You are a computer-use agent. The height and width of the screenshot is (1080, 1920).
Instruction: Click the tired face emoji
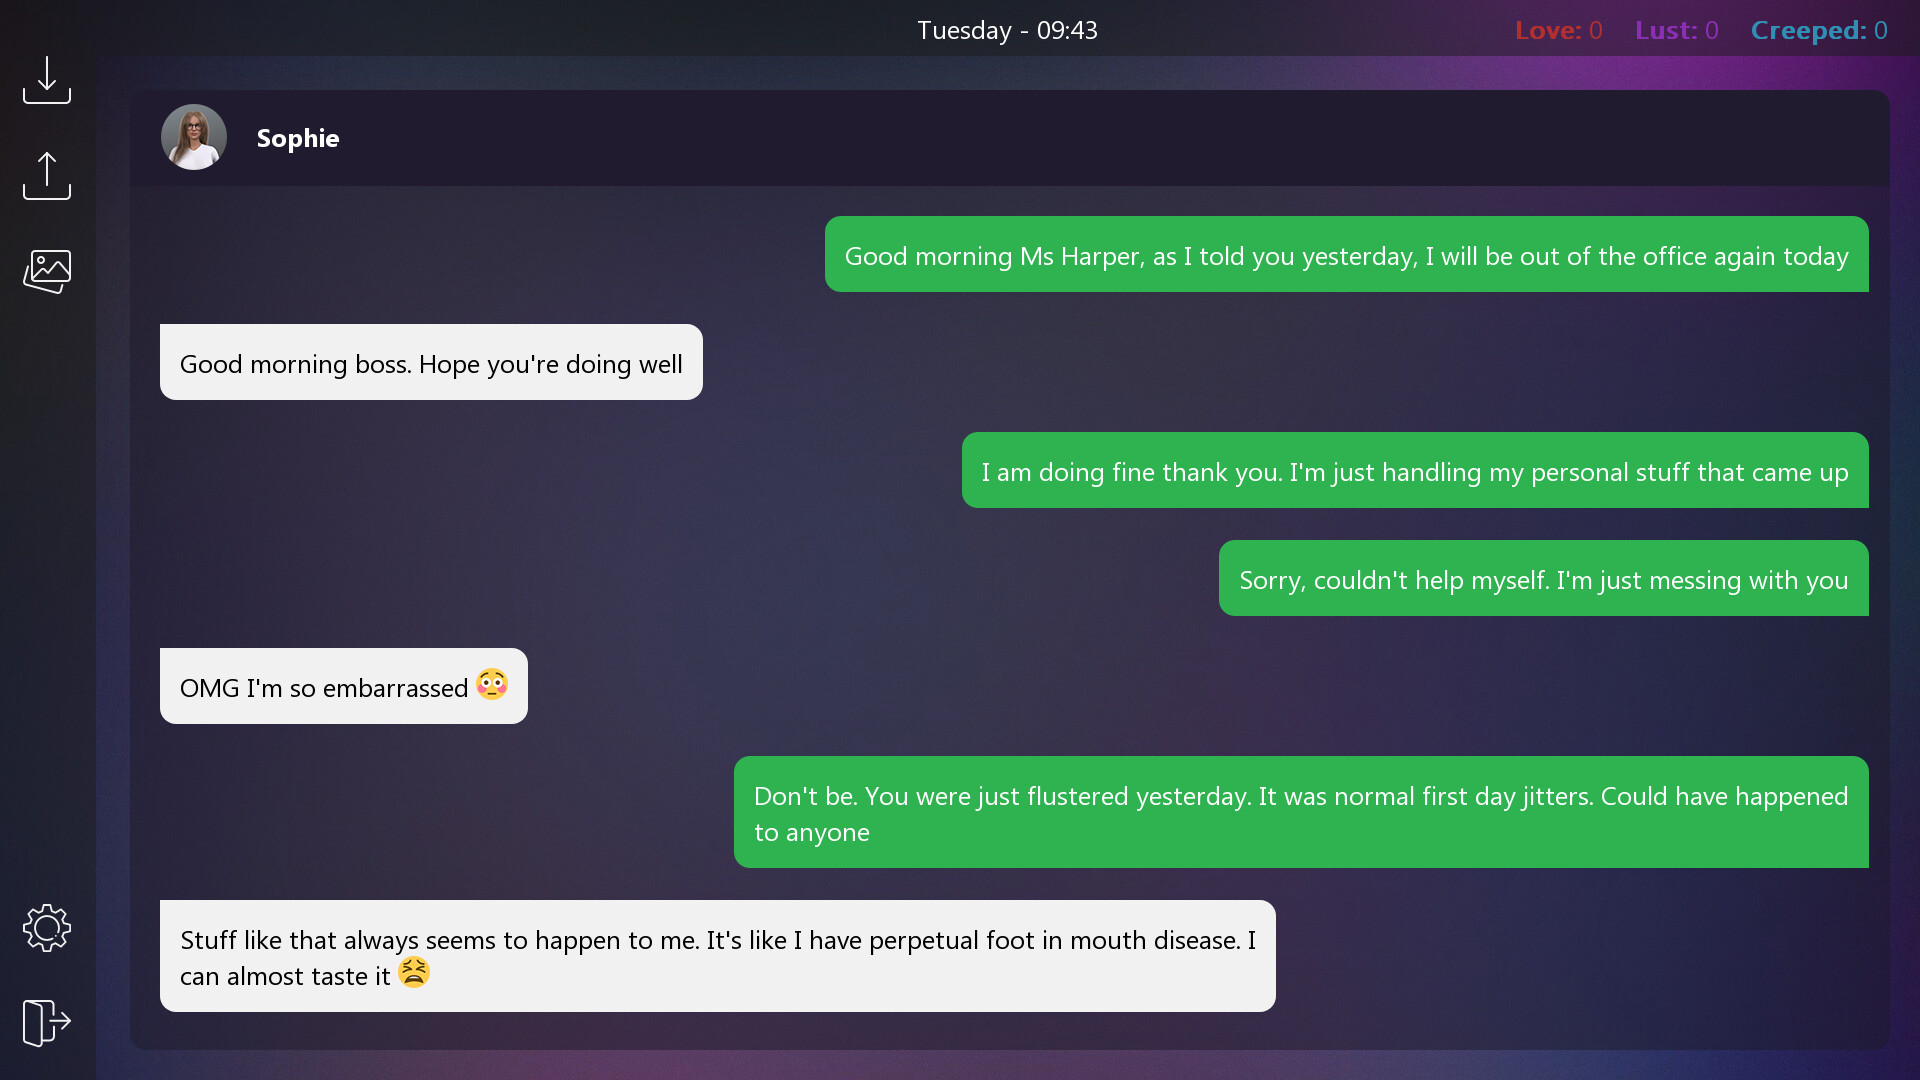(414, 972)
